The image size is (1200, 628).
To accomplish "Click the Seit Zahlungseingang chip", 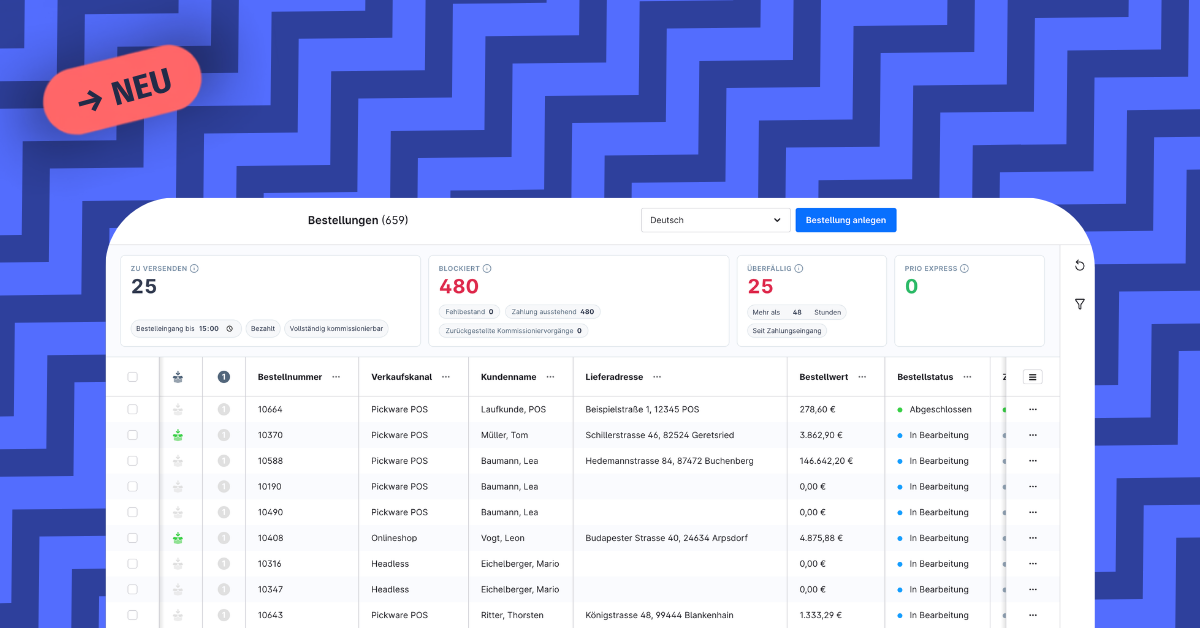I will (x=787, y=330).
